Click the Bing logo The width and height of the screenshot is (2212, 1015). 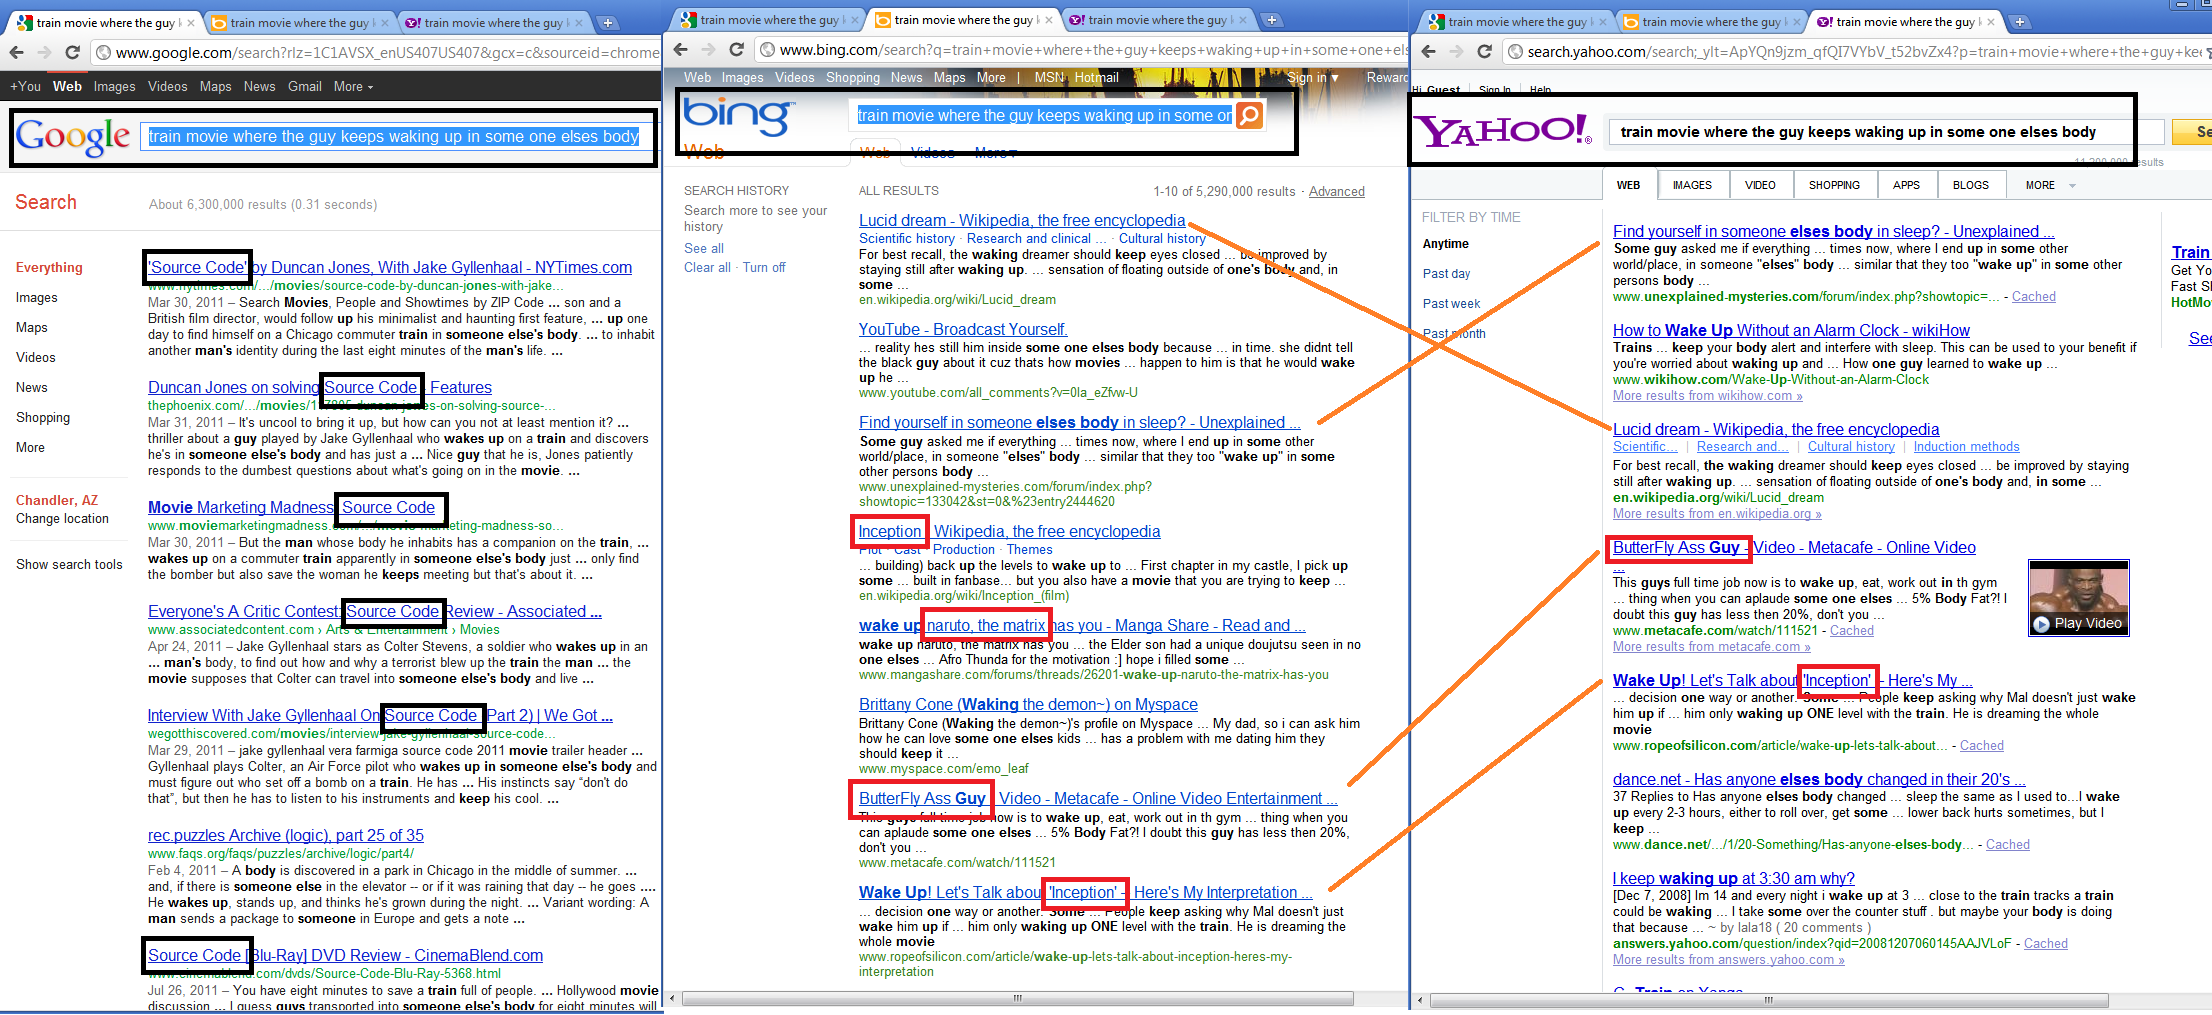[x=736, y=115]
